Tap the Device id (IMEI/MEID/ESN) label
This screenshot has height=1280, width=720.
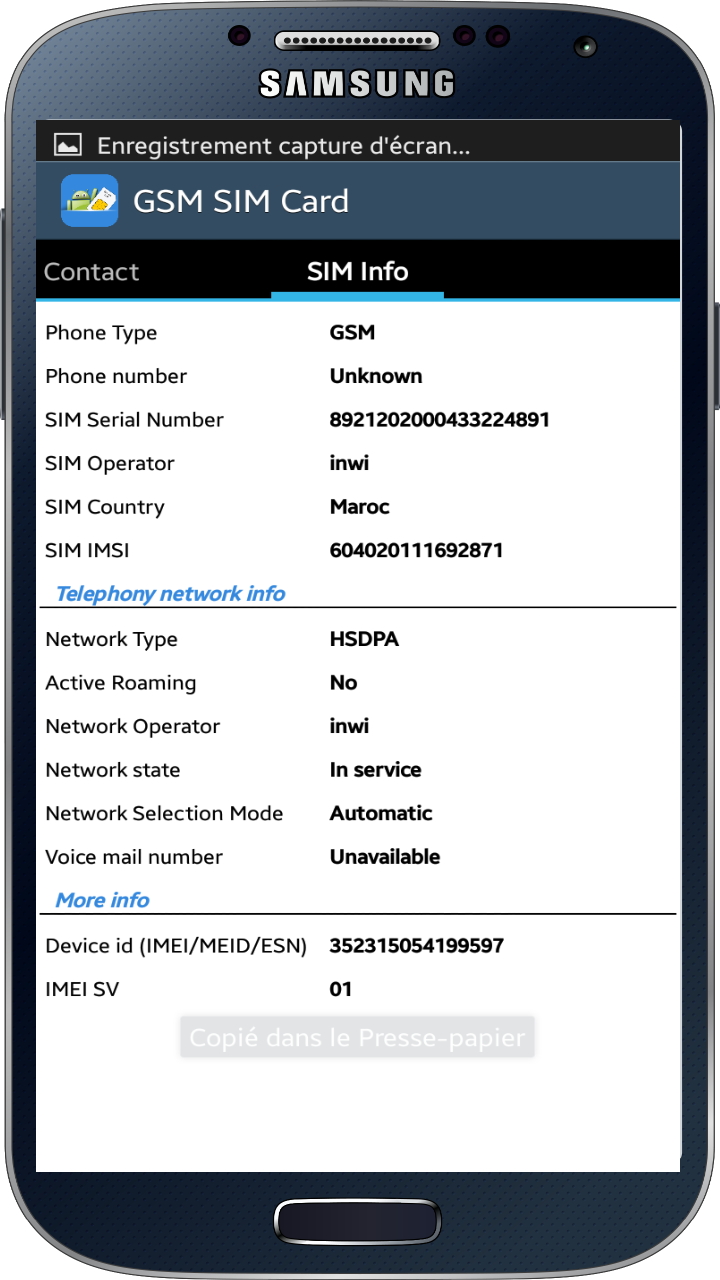click(x=176, y=946)
